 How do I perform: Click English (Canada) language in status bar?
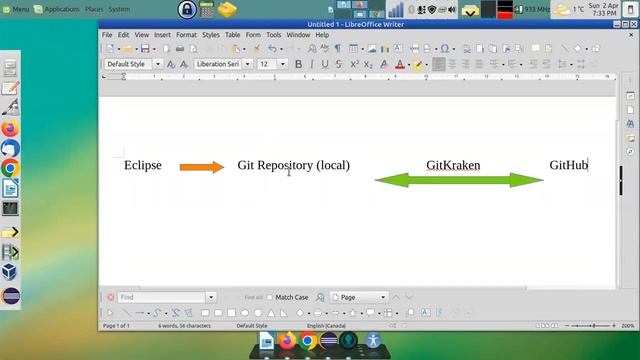pos(326,326)
